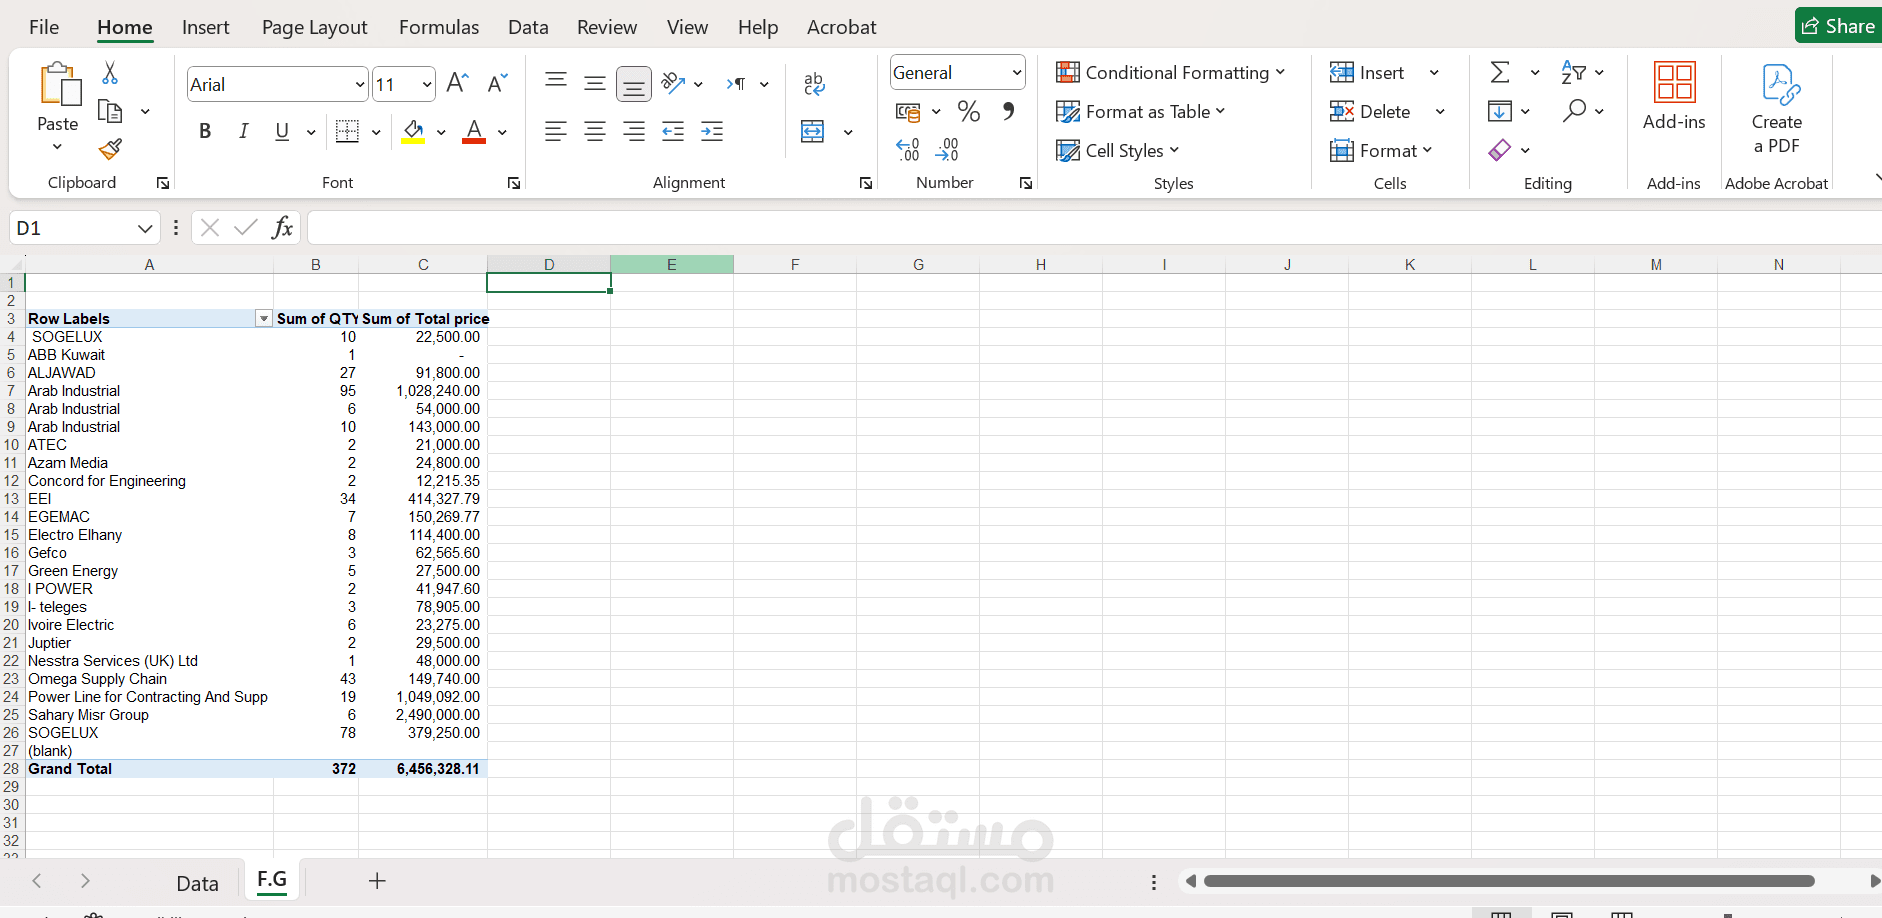The width and height of the screenshot is (1882, 918).
Task: Click the Insert cells button
Action: click(x=1366, y=73)
